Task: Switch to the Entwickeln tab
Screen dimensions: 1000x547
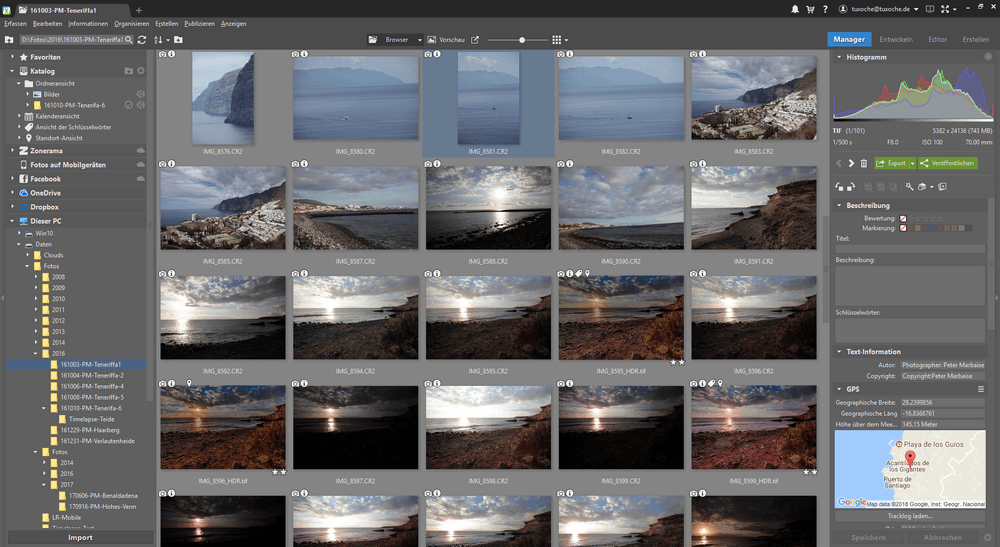Action: [x=896, y=40]
